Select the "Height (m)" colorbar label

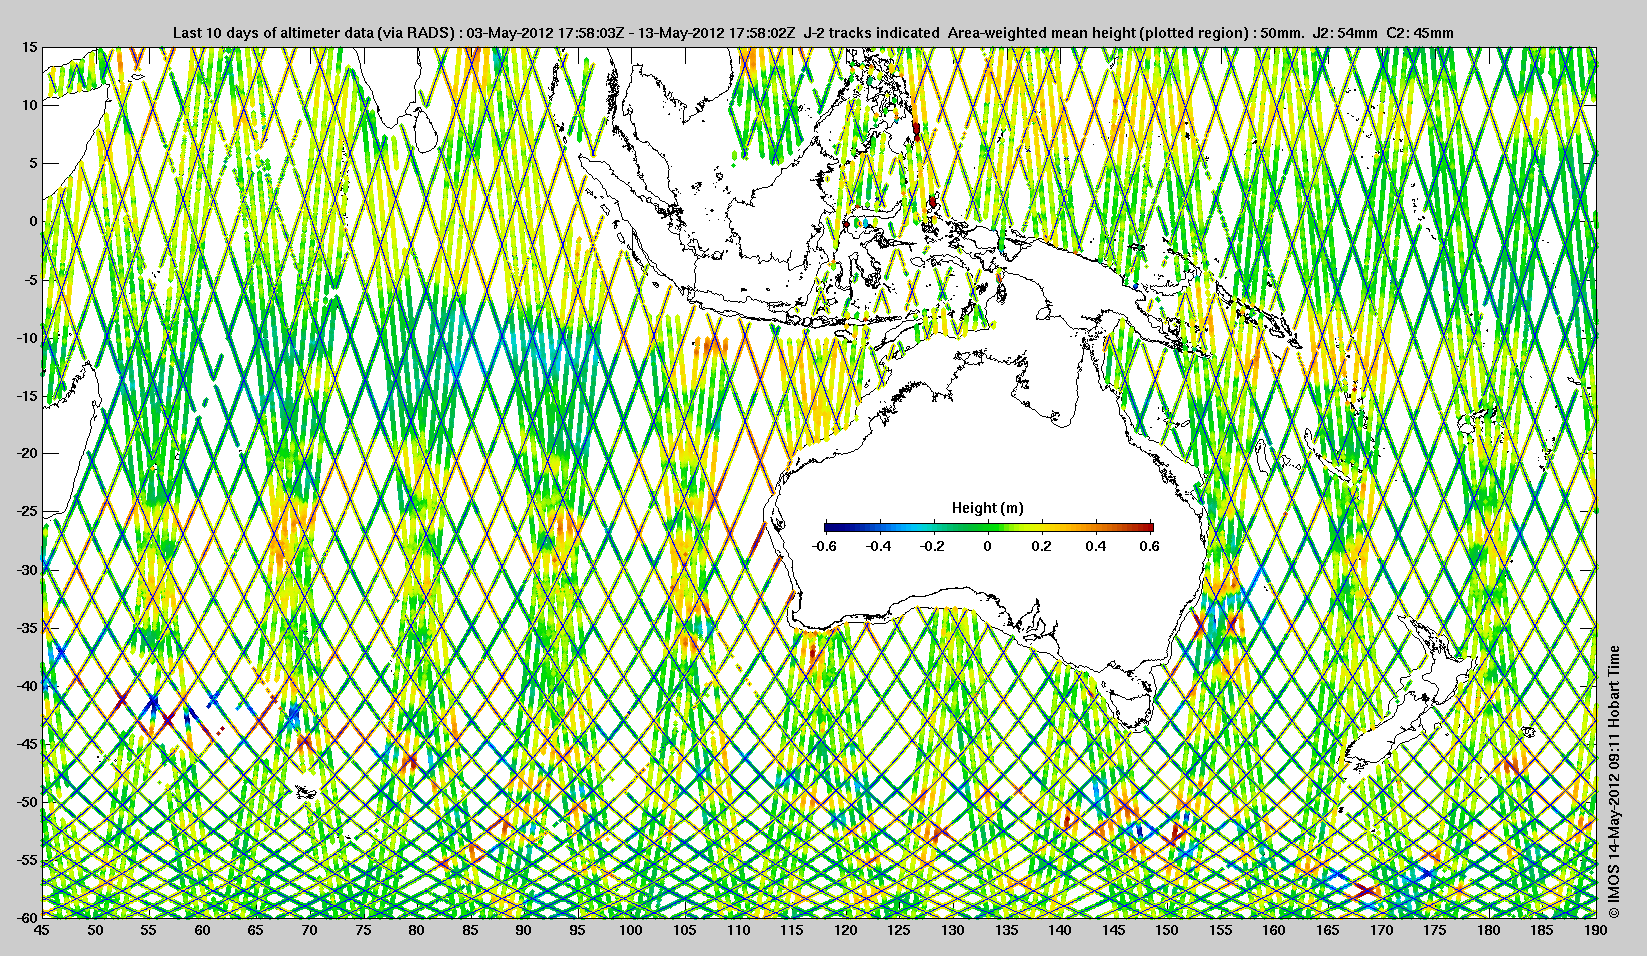click(x=988, y=508)
